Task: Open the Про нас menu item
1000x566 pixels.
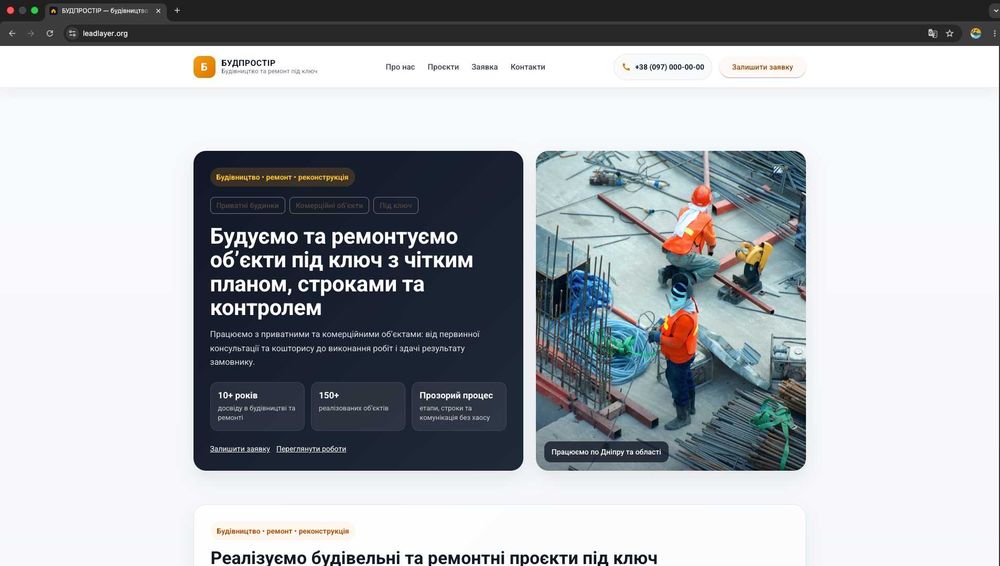Action: (400, 67)
